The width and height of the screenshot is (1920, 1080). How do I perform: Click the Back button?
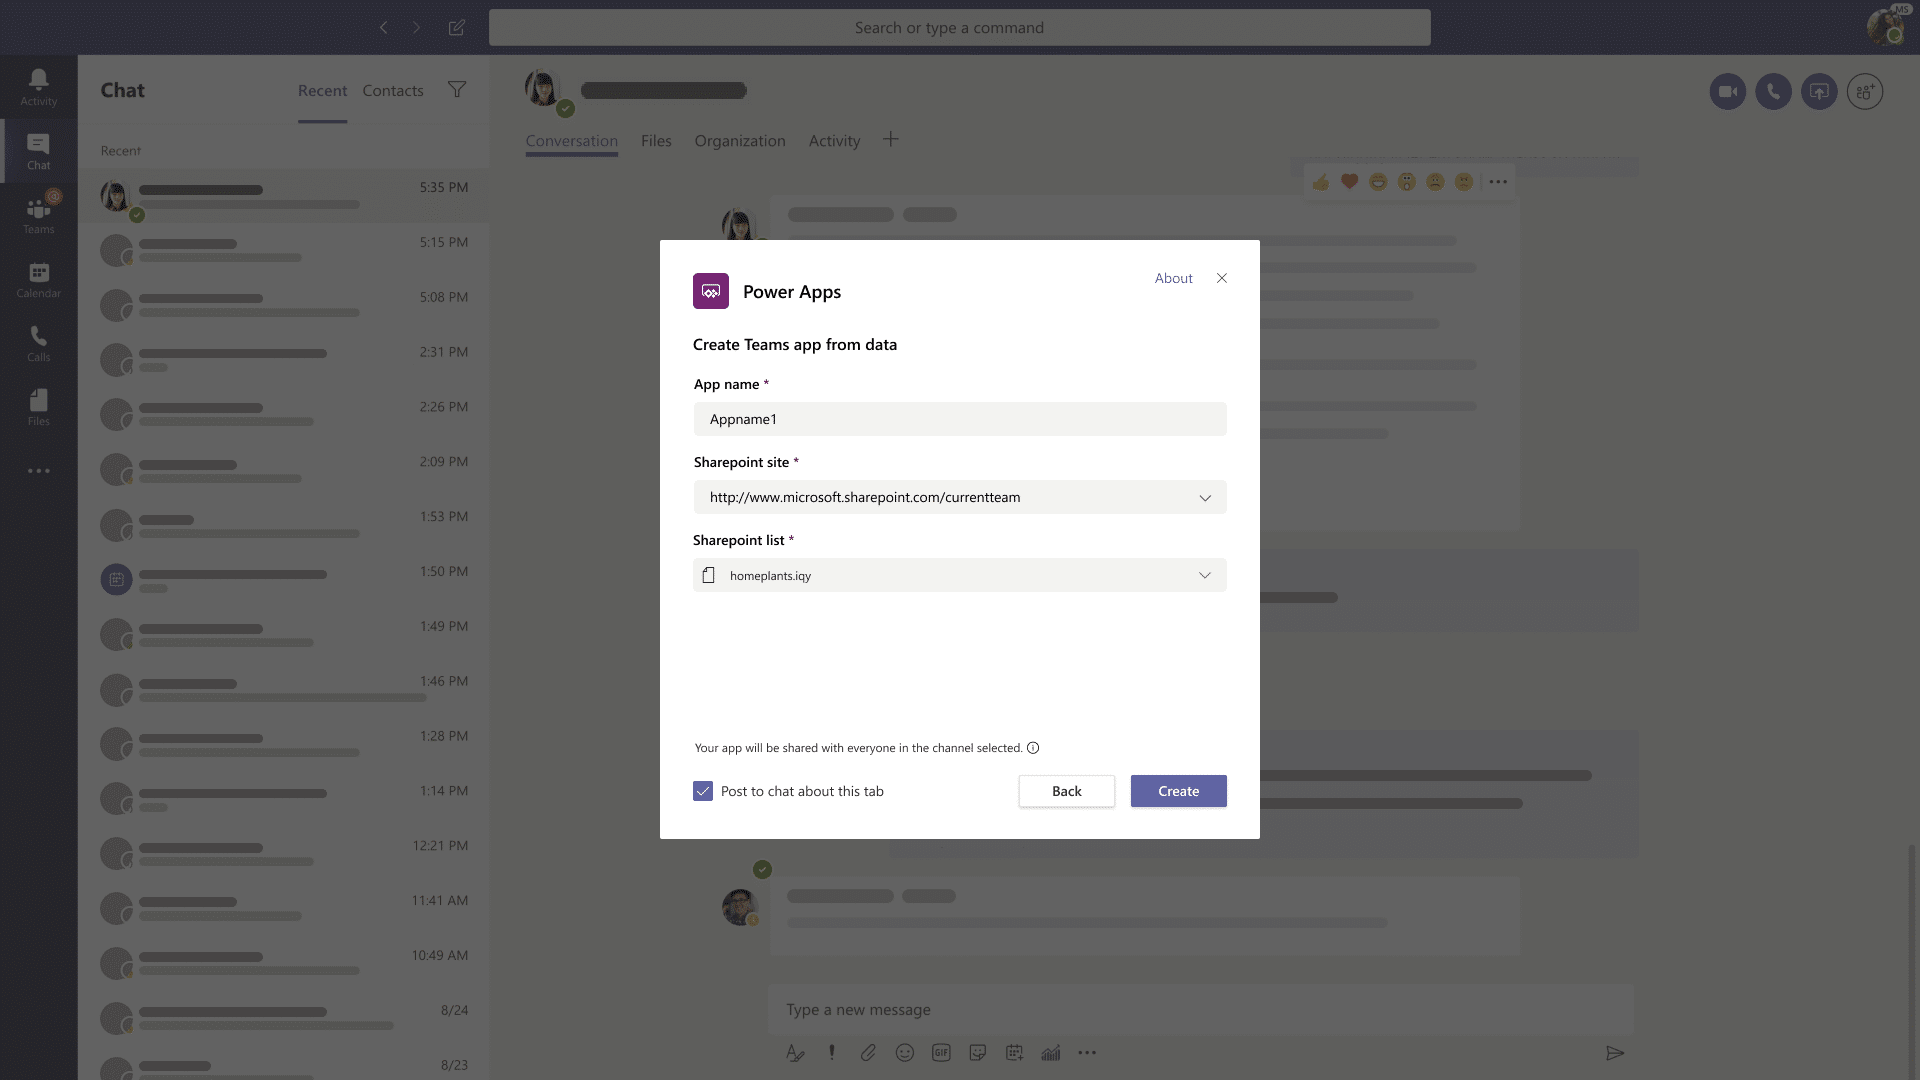point(1066,791)
